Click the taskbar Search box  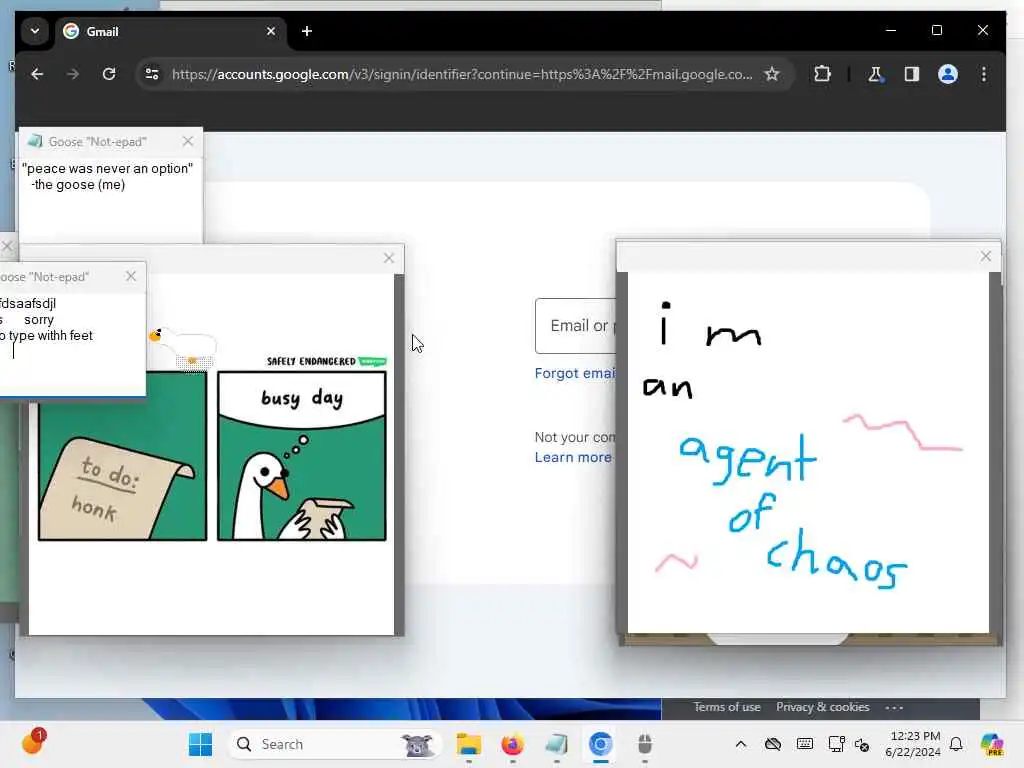[334, 744]
